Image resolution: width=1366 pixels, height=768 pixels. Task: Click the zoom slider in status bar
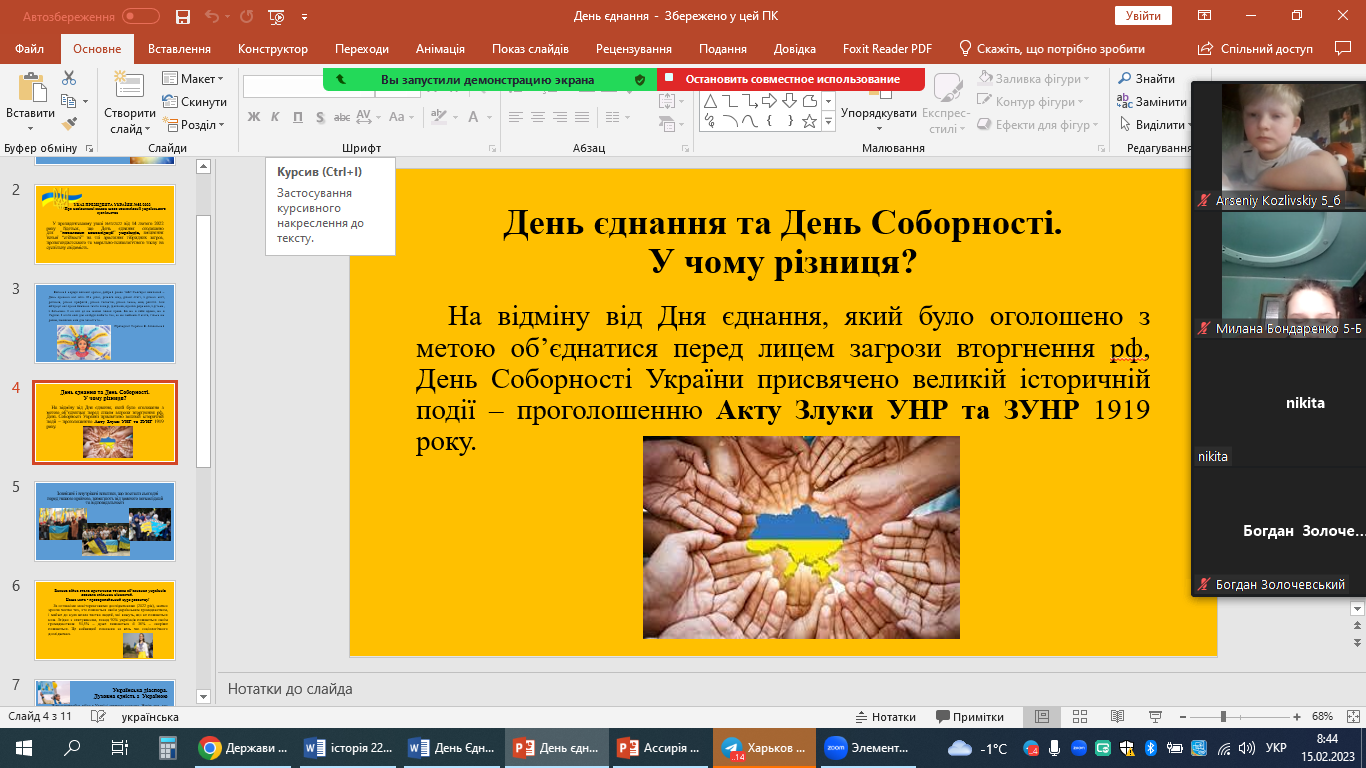point(1223,717)
